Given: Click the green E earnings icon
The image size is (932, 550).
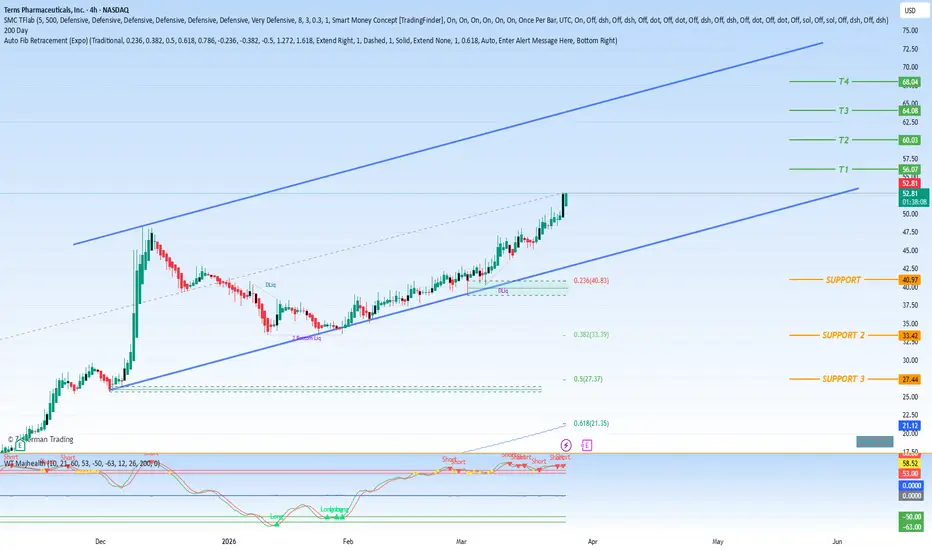Looking at the screenshot, I should click(20, 444).
